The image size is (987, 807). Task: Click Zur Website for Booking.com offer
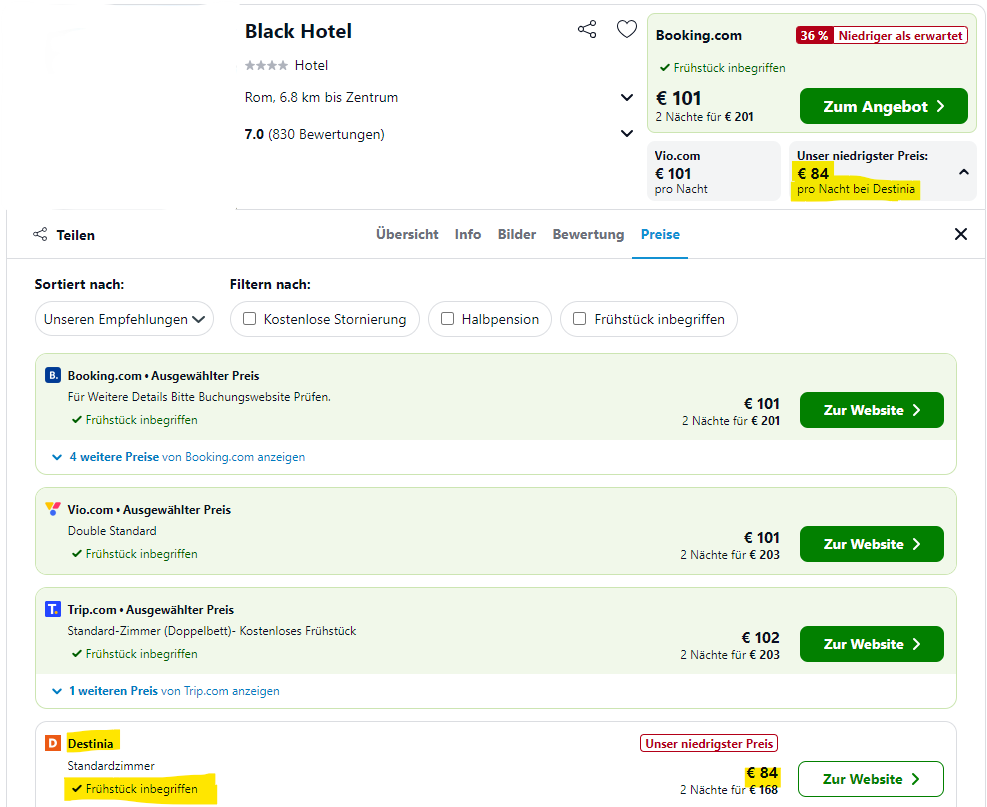pos(872,410)
